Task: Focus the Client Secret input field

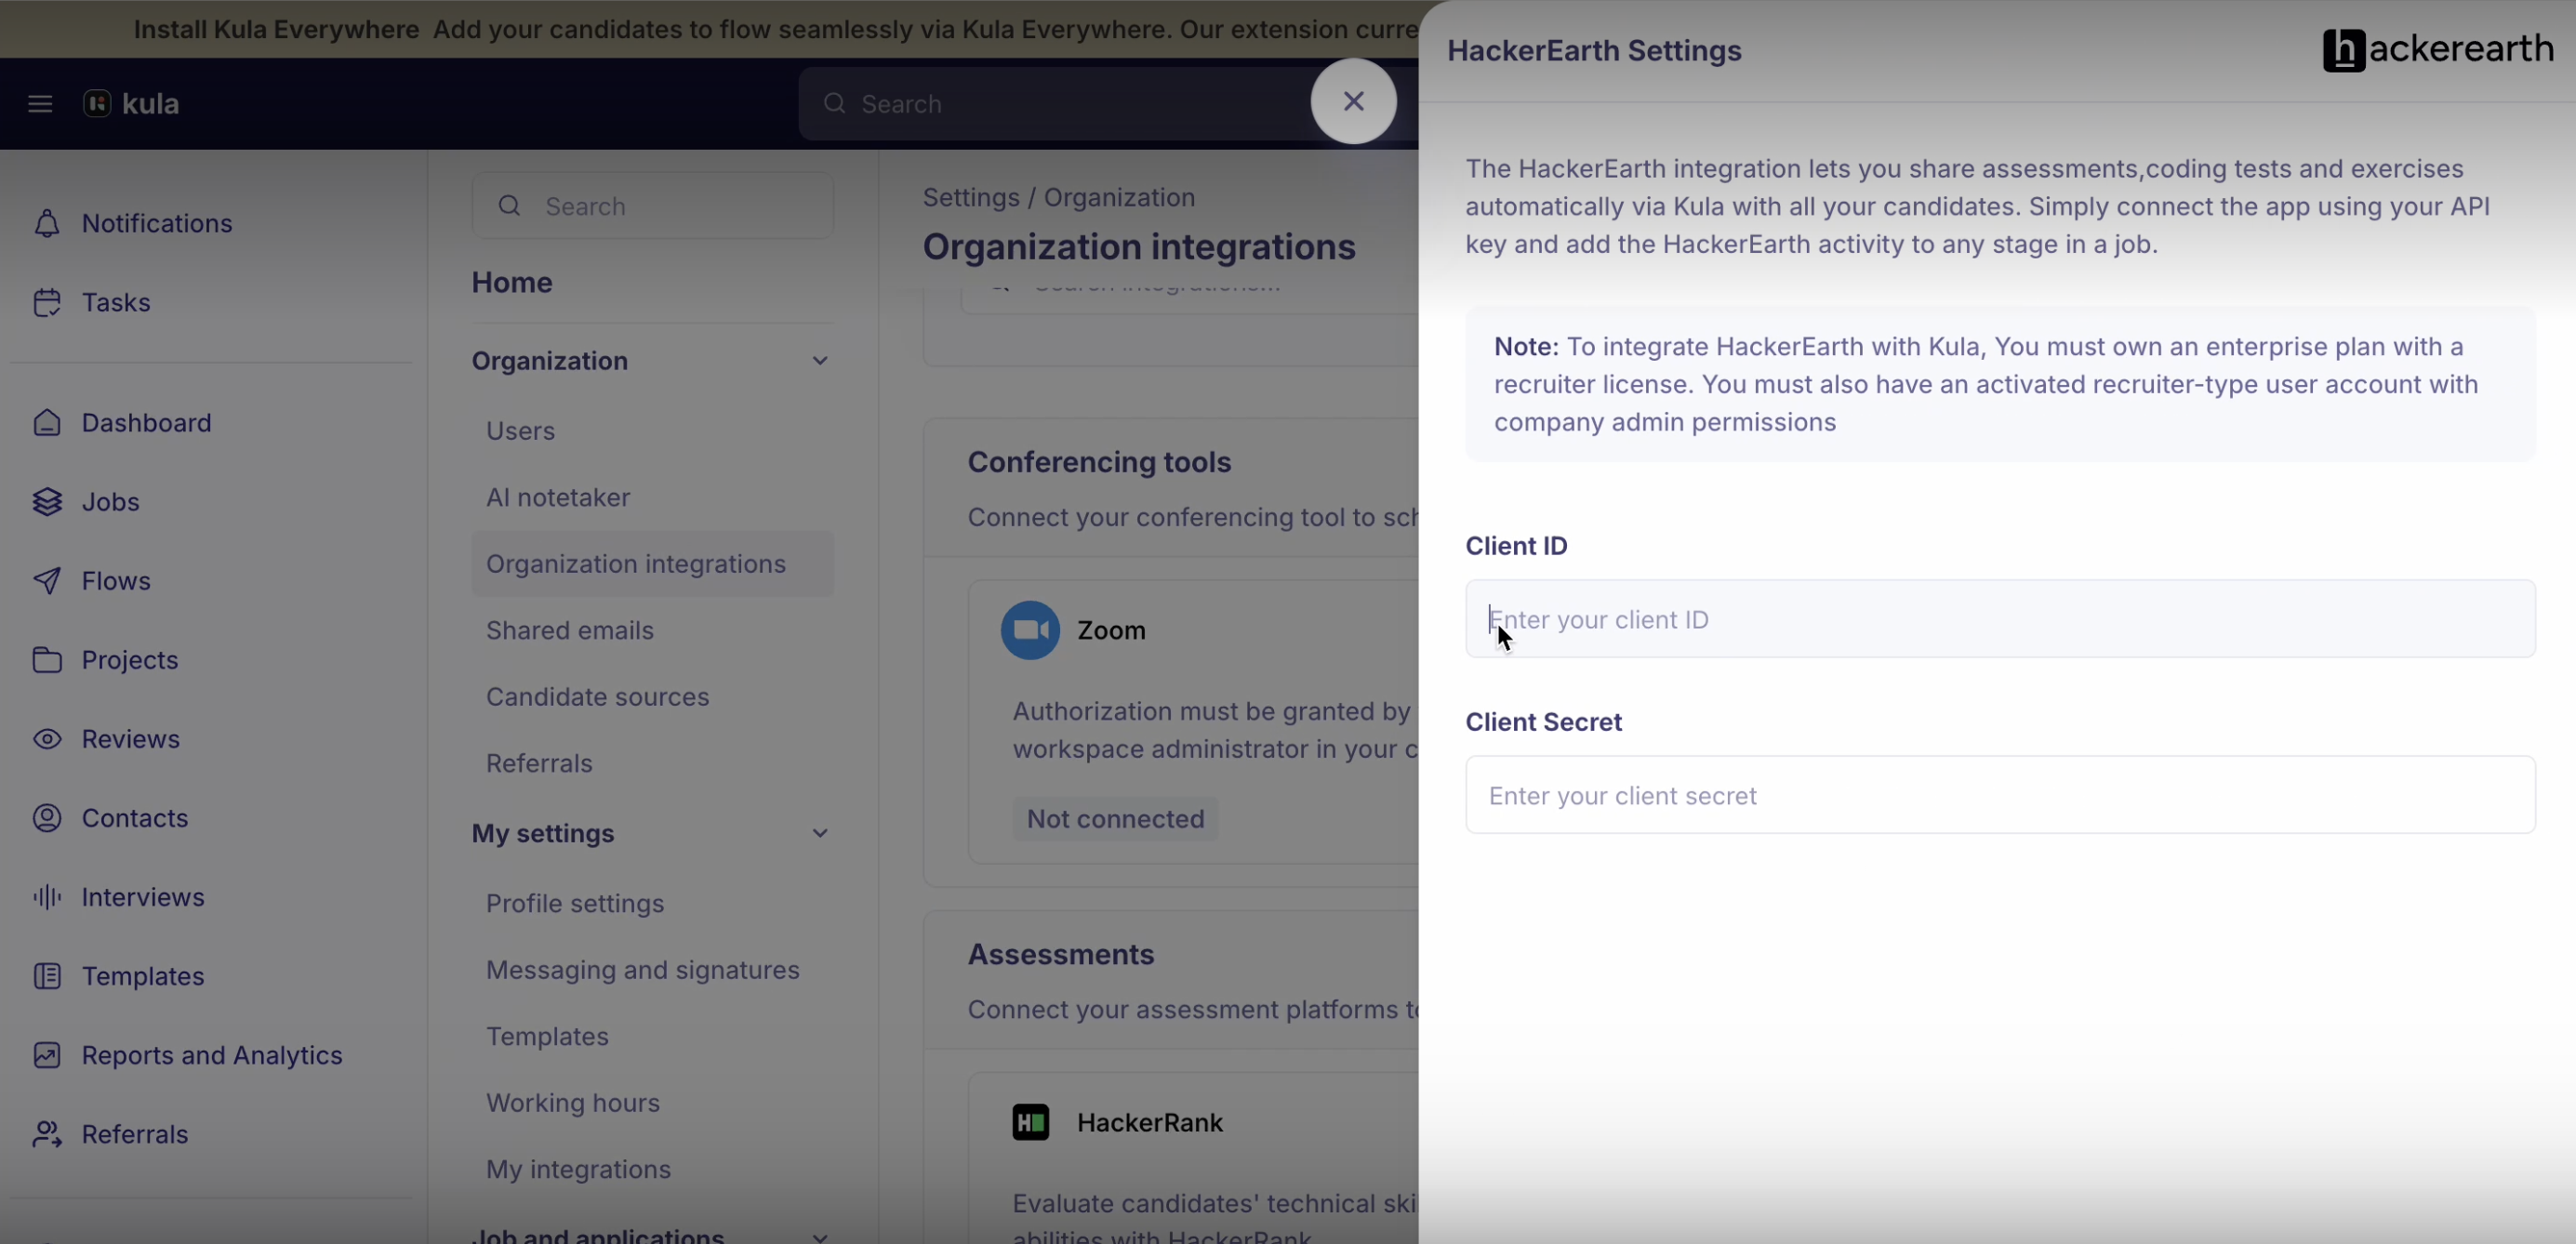Action: [x=2000, y=795]
